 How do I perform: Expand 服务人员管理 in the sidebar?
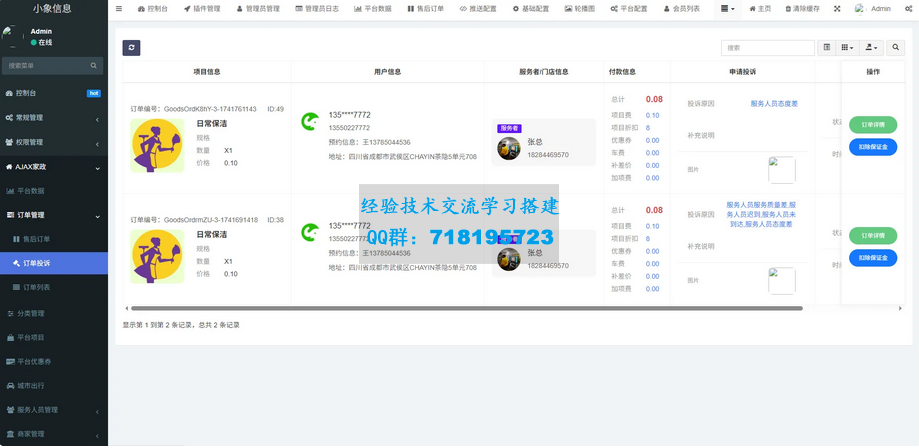click(54, 410)
